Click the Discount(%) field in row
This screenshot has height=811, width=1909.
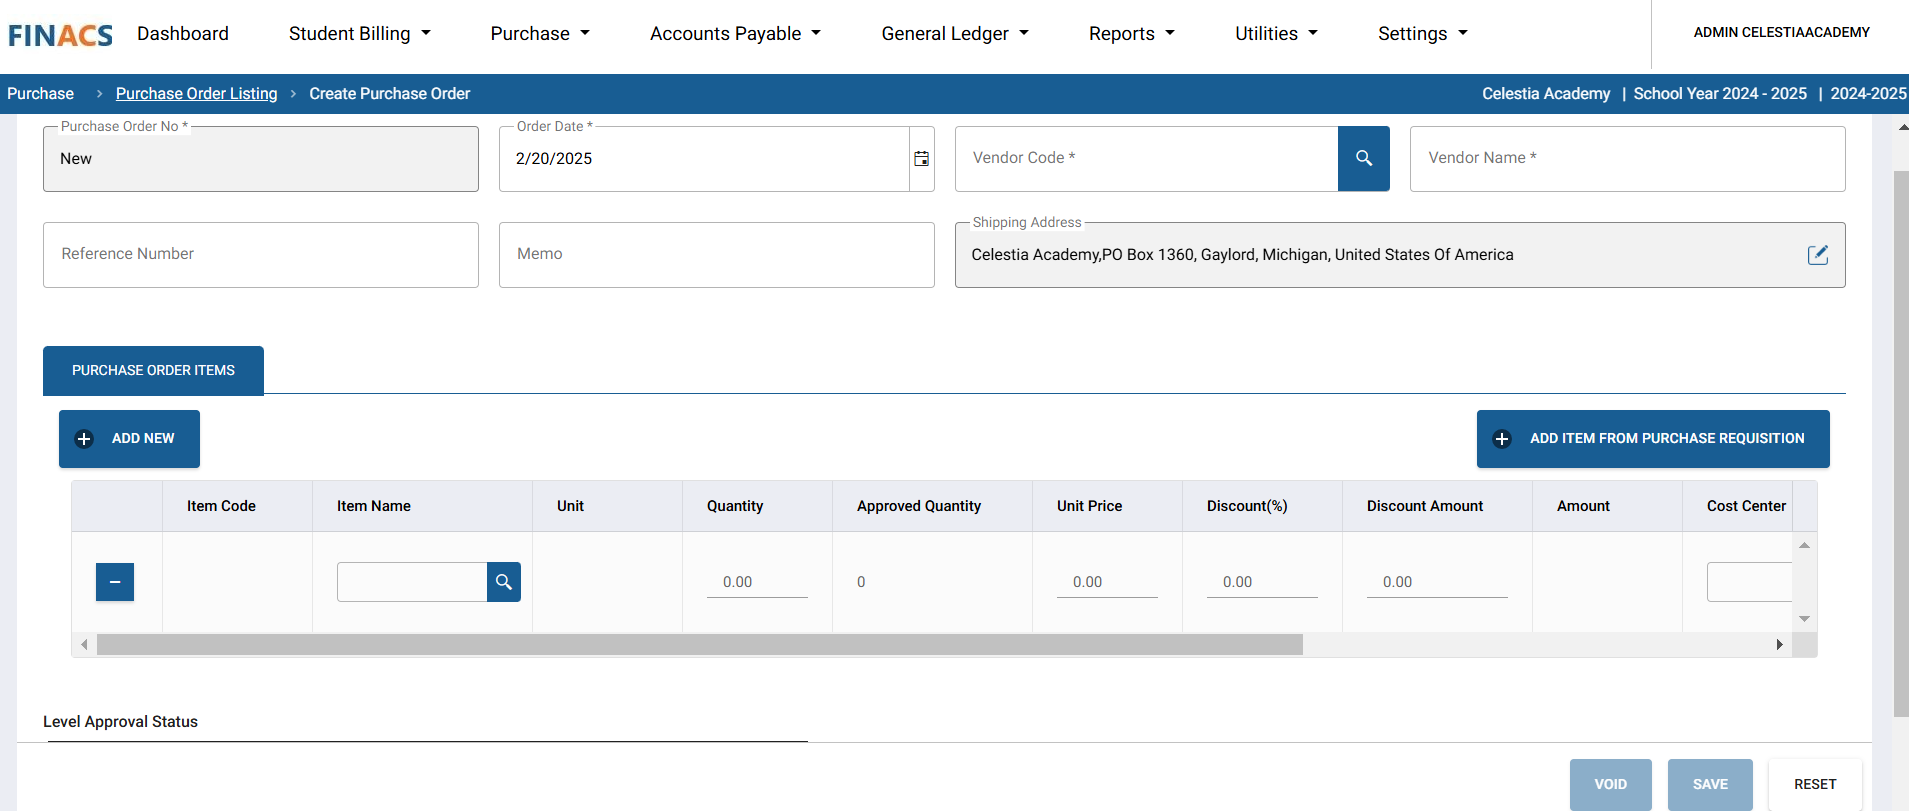coord(1262,582)
